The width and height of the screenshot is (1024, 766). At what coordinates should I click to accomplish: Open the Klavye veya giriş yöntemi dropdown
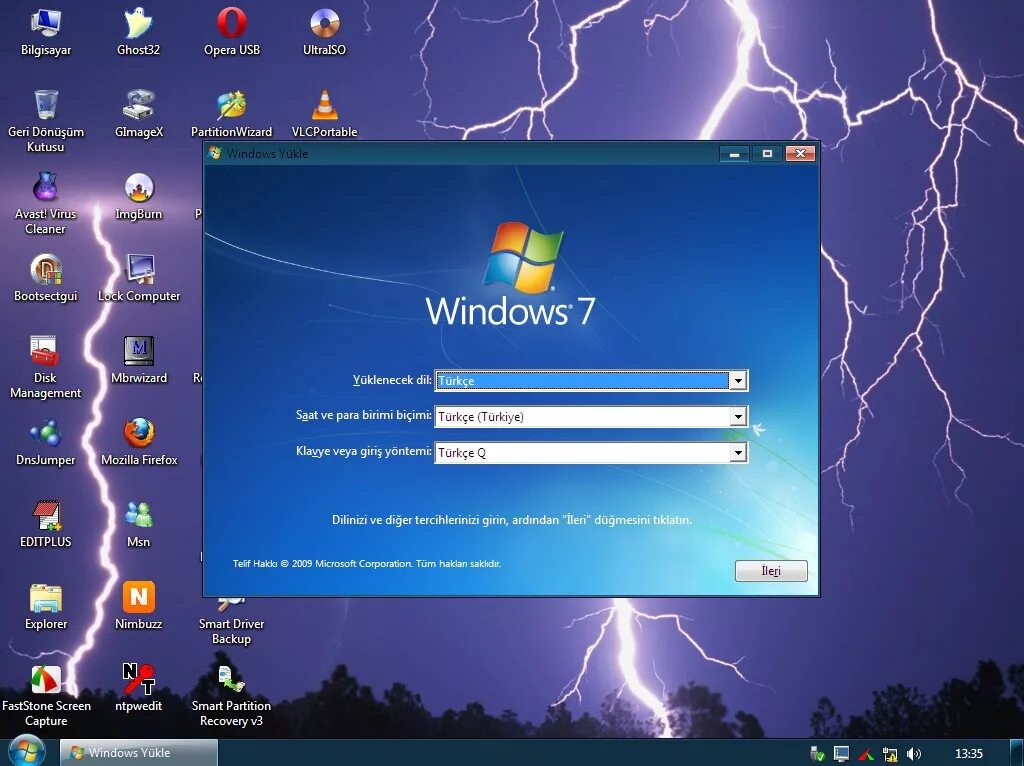click(738, 453)
